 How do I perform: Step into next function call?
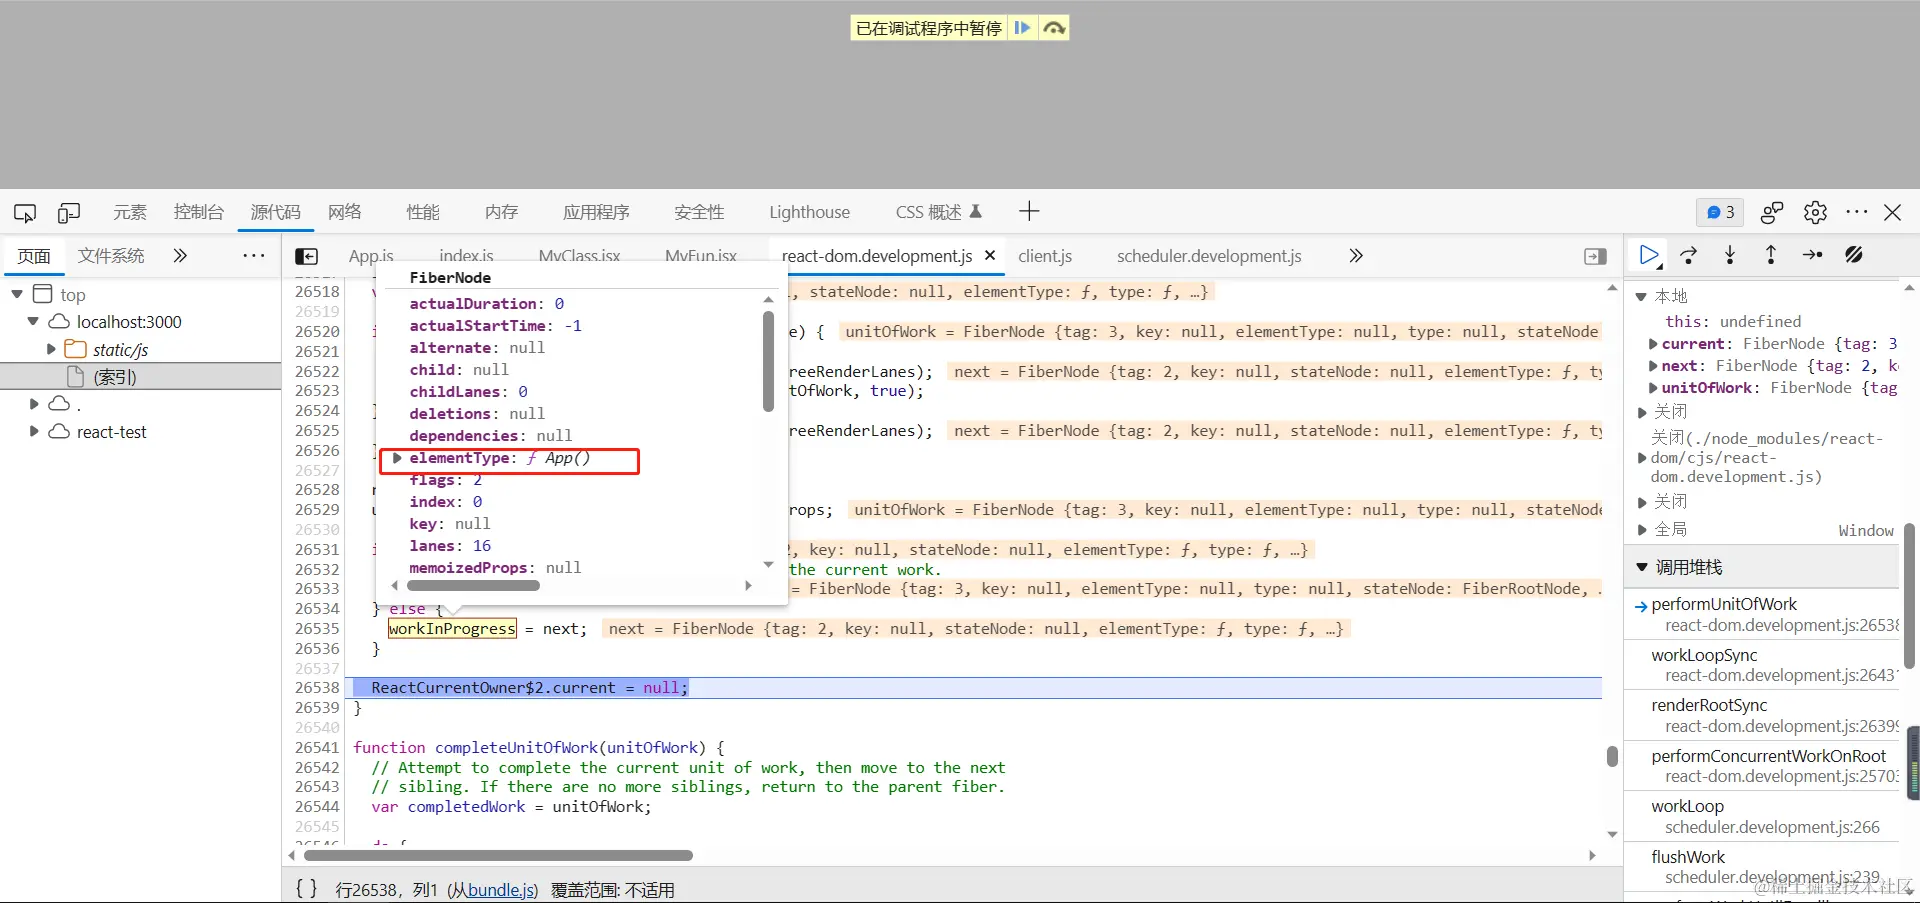(1730, 256)
